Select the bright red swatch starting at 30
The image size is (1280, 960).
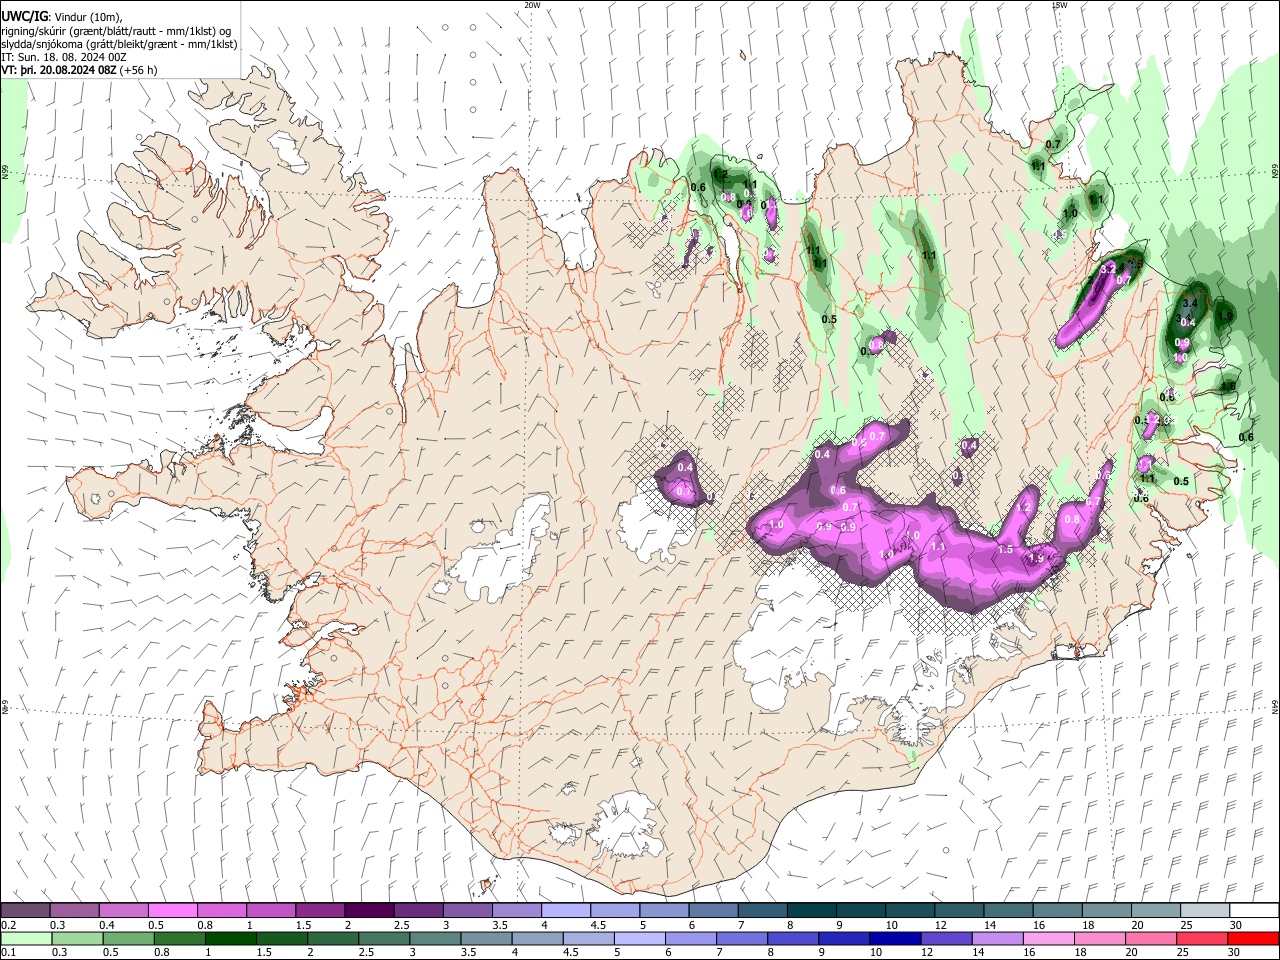point(1251,939)
